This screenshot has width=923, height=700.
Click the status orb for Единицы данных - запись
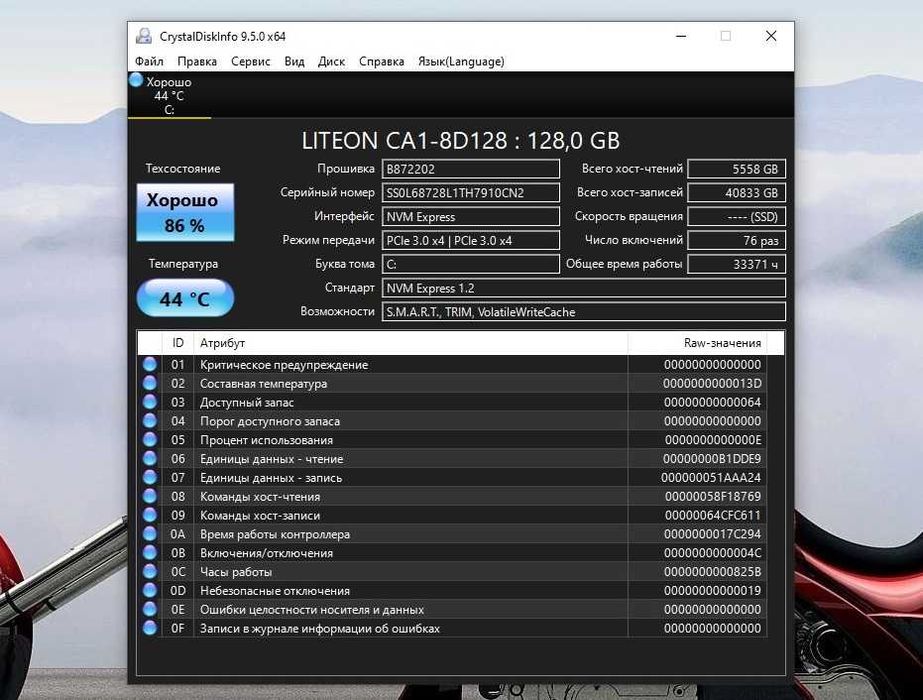click(x=150, y=477)
